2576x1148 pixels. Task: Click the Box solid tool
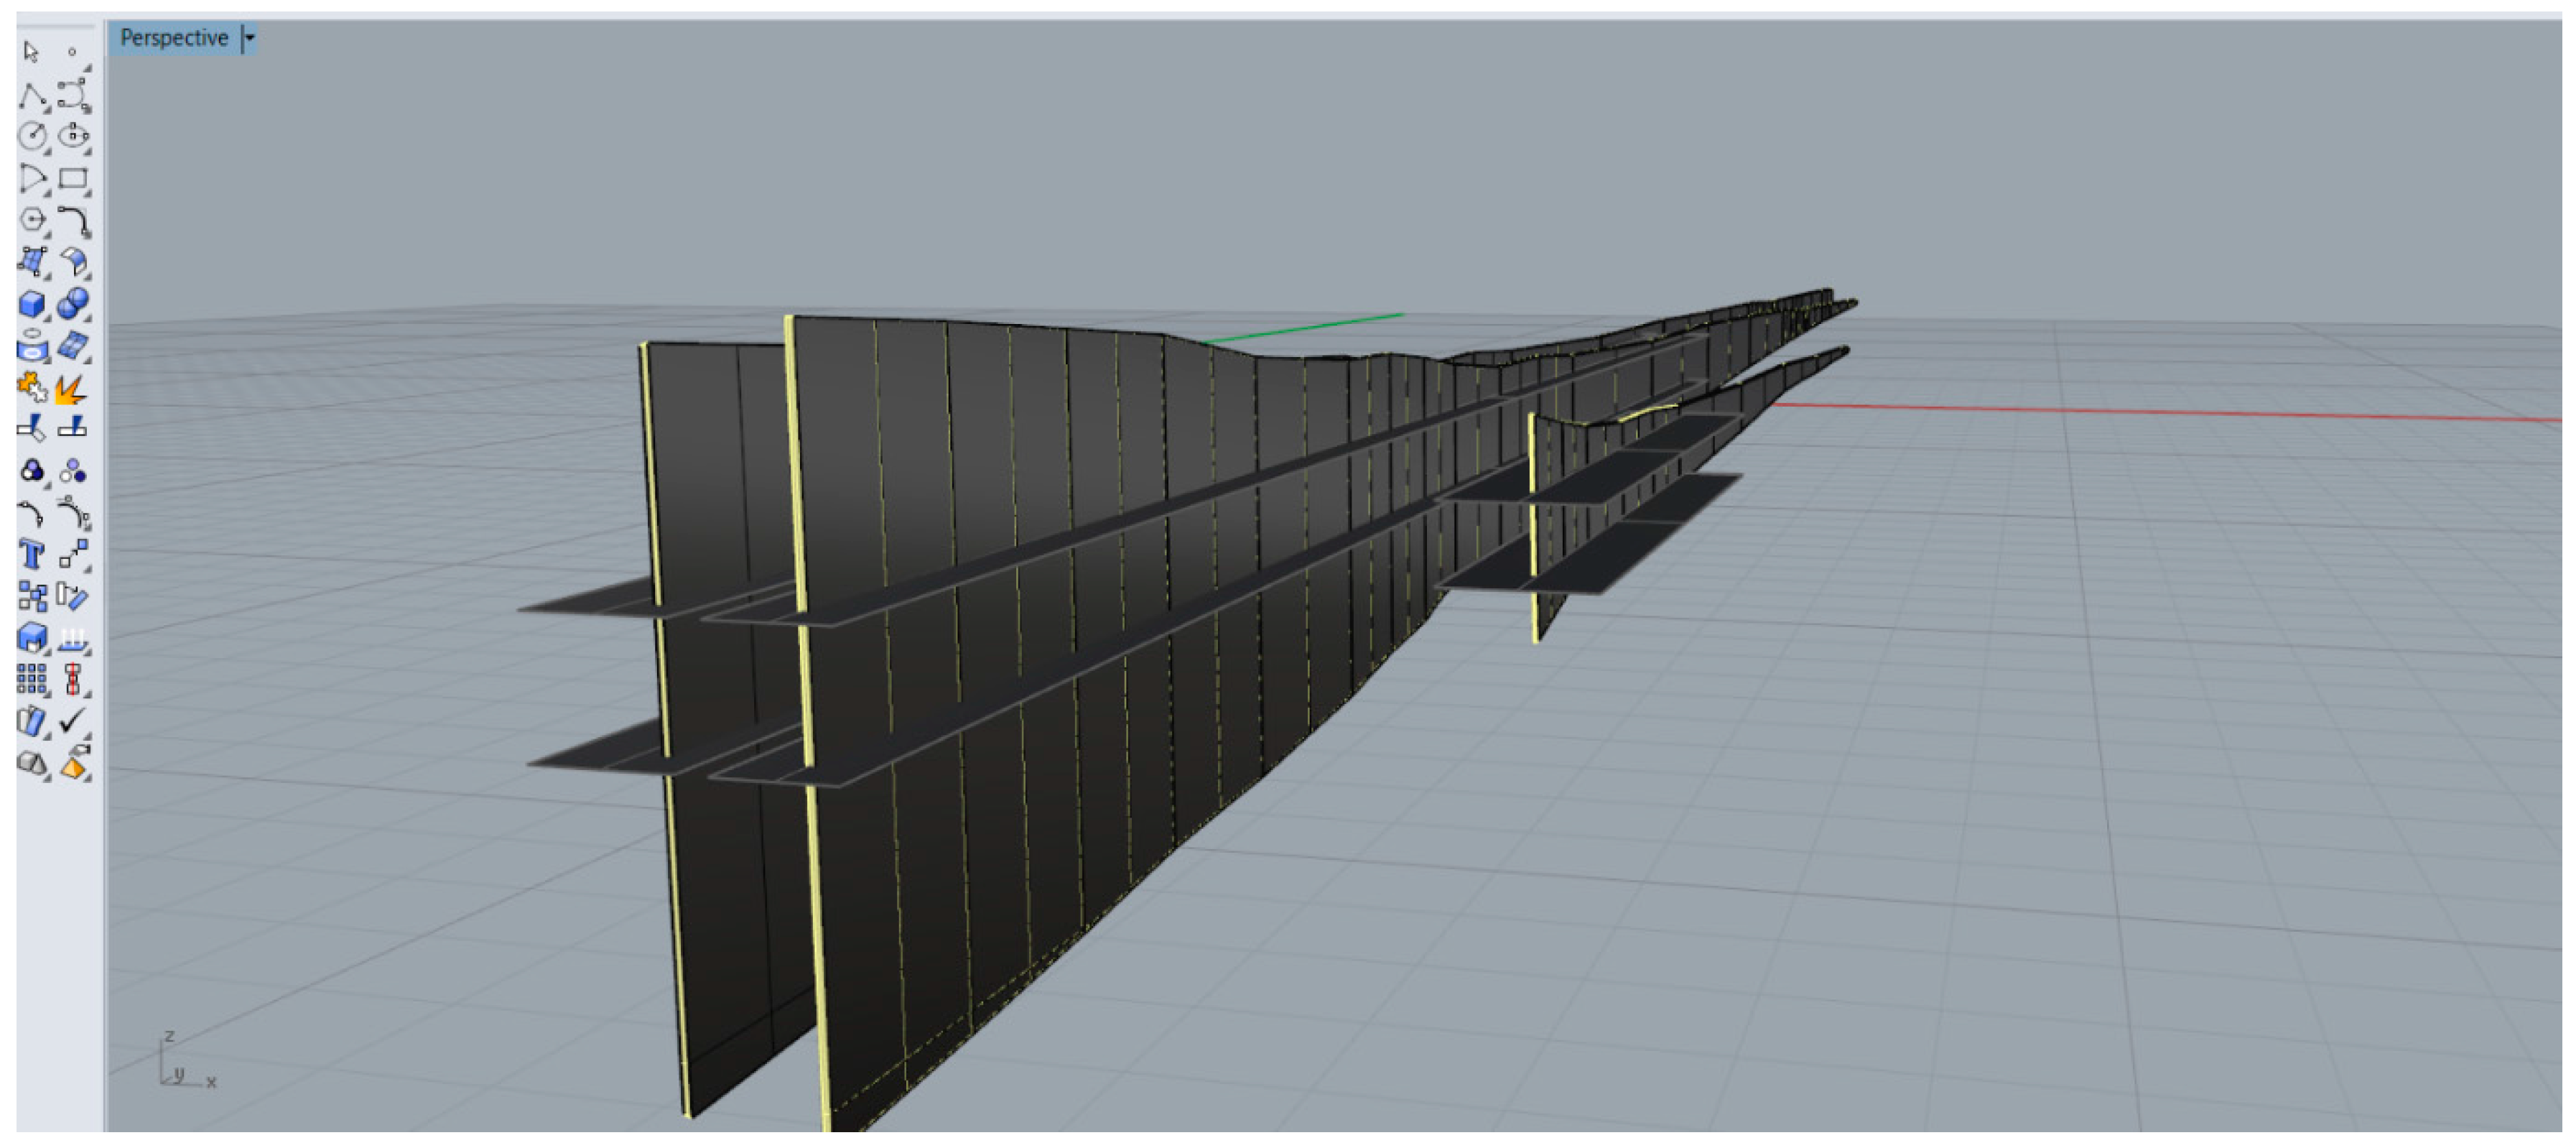32,305
